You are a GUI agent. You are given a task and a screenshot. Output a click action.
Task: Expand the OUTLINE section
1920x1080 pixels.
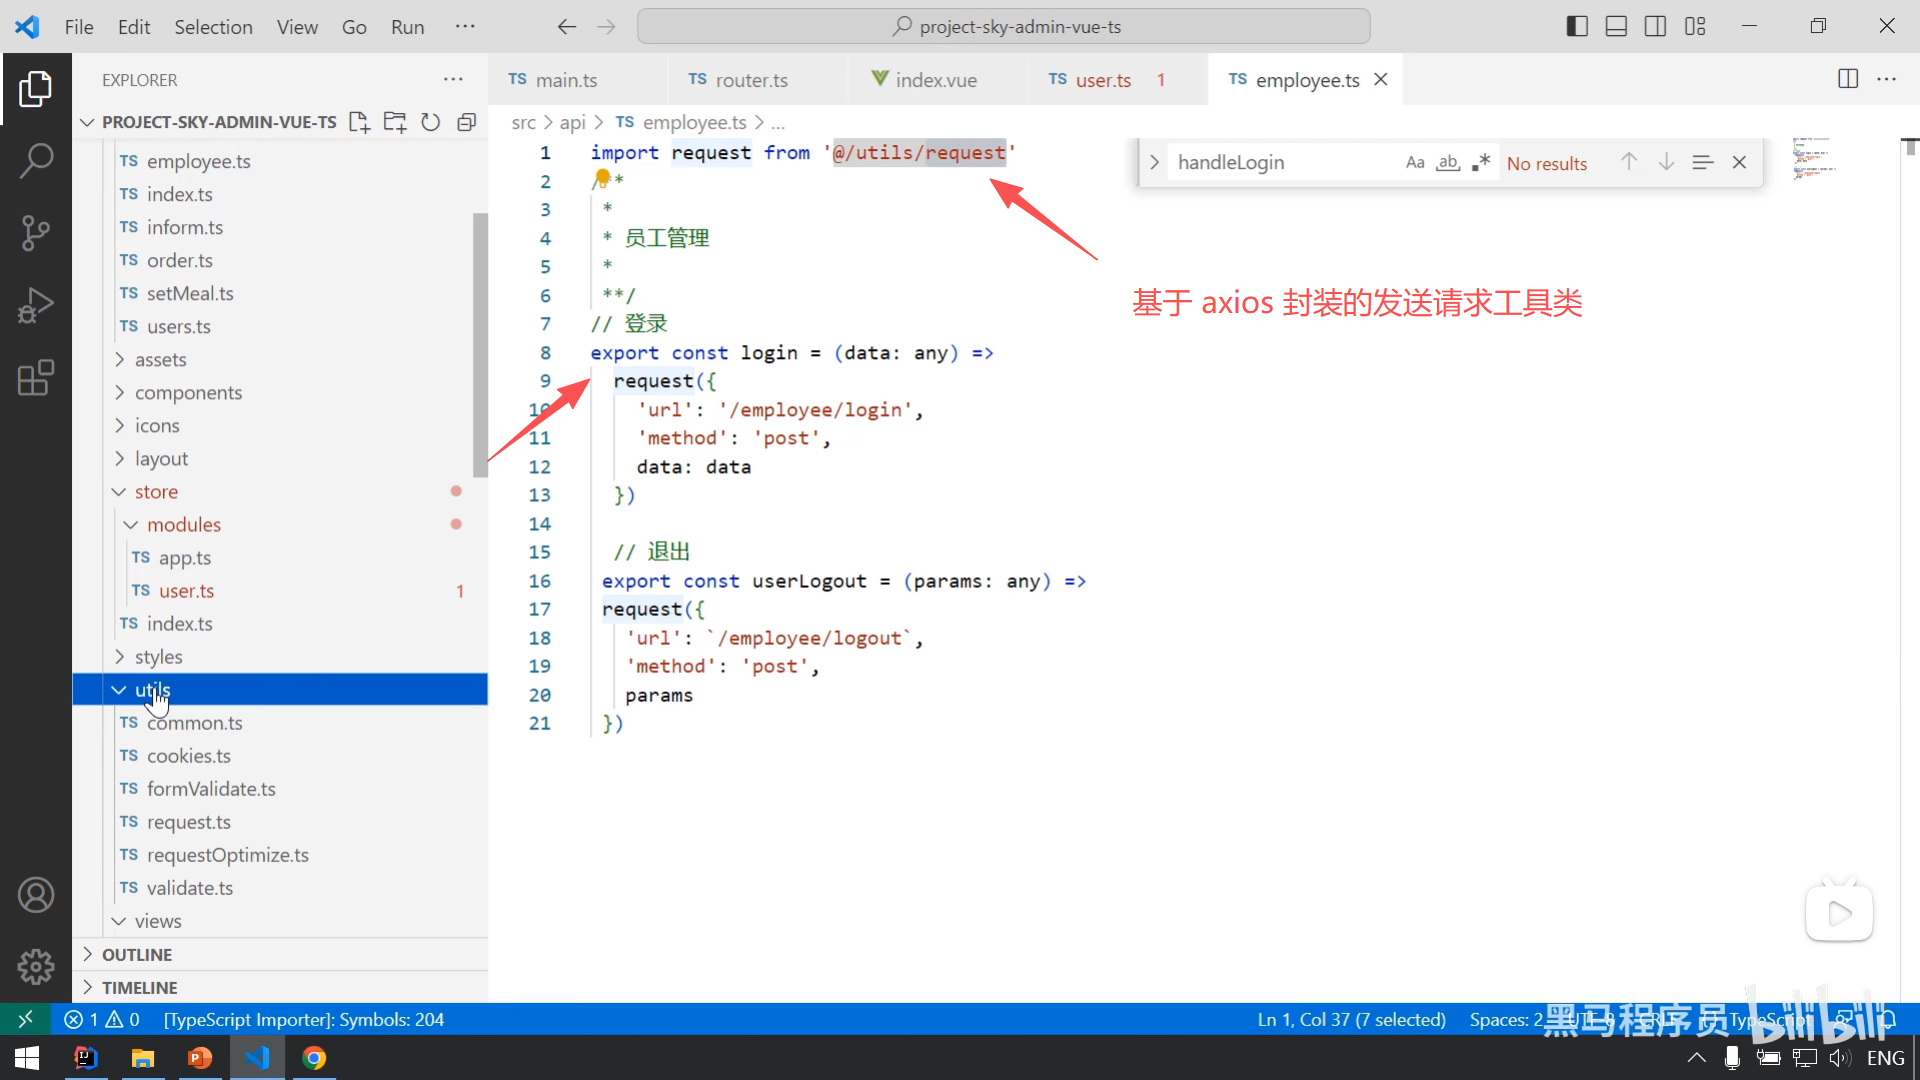coord(137,955)
